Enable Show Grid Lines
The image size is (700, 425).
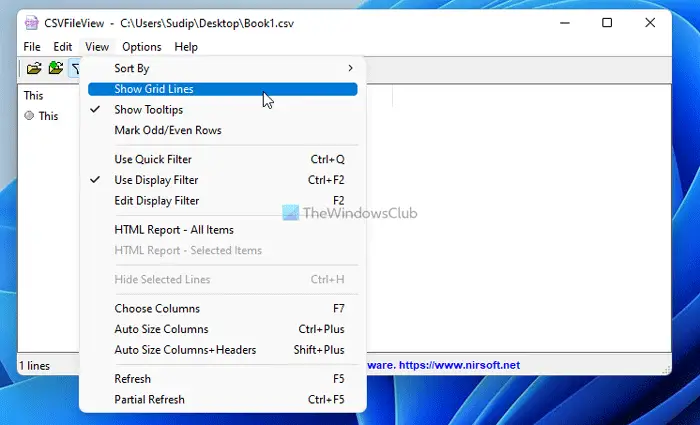223,89
